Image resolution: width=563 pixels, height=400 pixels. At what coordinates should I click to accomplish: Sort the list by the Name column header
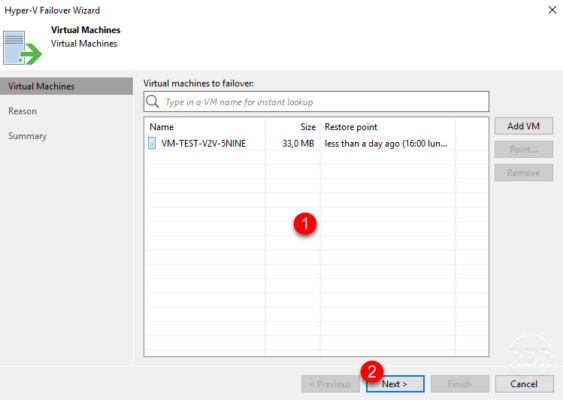[x=205, y=127]
